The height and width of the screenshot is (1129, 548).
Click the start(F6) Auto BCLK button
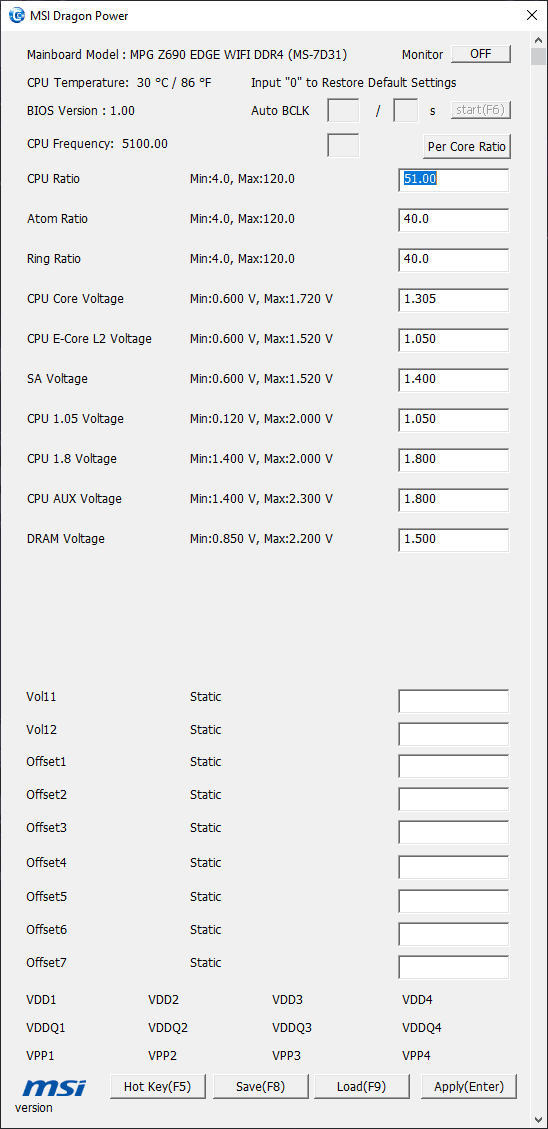pos(481,110)
